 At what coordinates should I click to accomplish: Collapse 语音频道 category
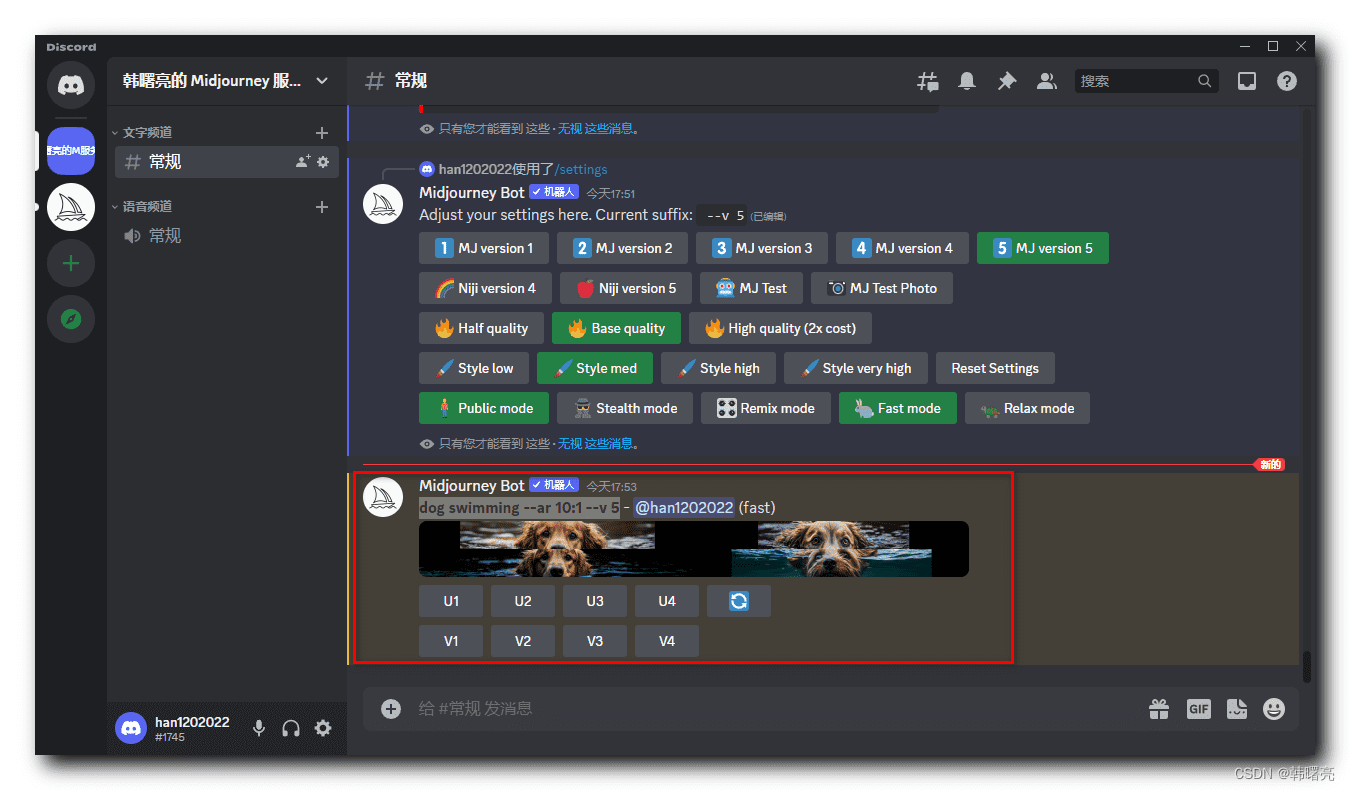(142, 206)
